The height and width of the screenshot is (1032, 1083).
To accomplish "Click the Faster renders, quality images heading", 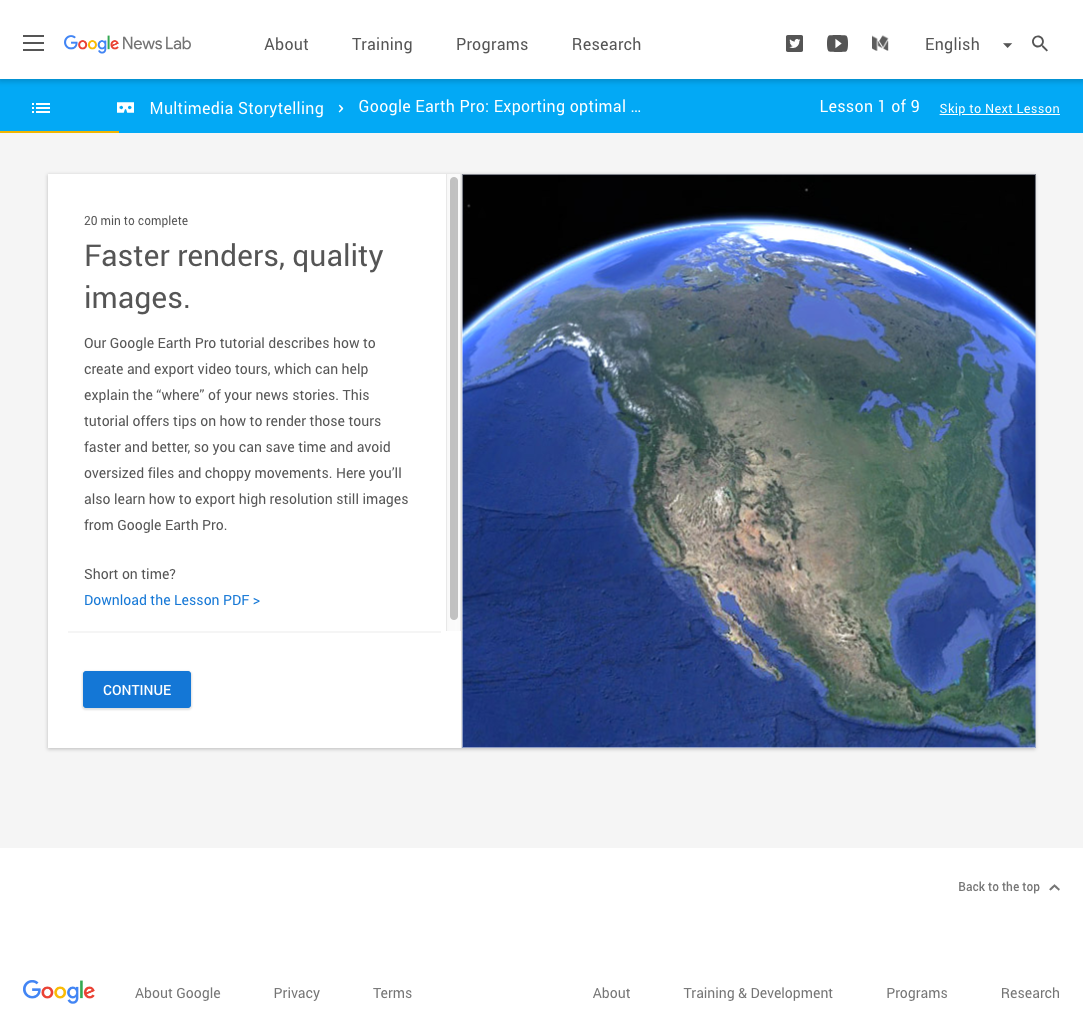I will tap(233, 276).
